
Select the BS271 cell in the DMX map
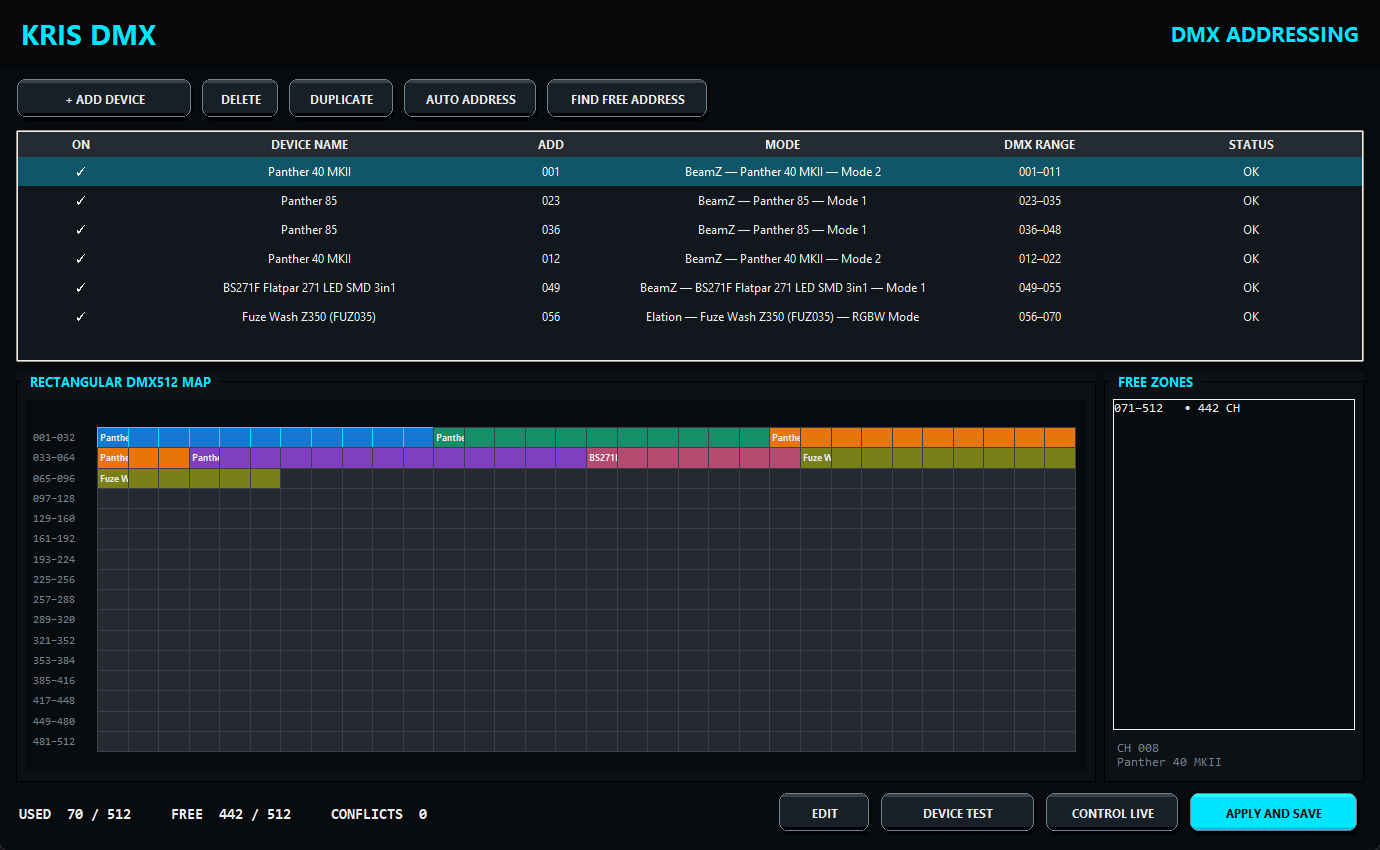(602, 458)
